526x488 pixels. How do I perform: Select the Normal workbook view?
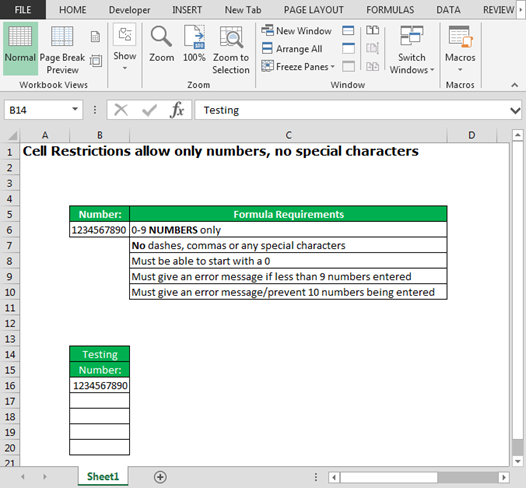point(20,48)
